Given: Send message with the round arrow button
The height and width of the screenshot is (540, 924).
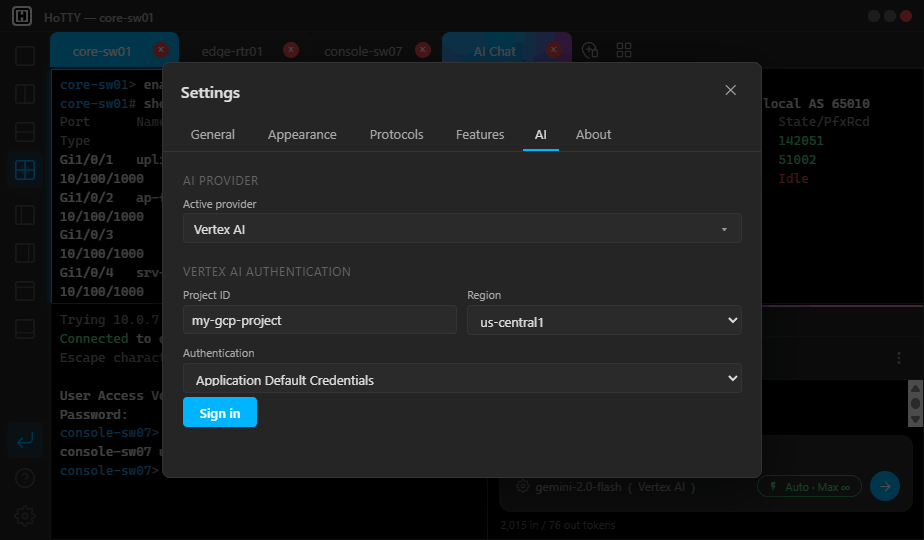Looking at the screenshot, I should (885, 486).
